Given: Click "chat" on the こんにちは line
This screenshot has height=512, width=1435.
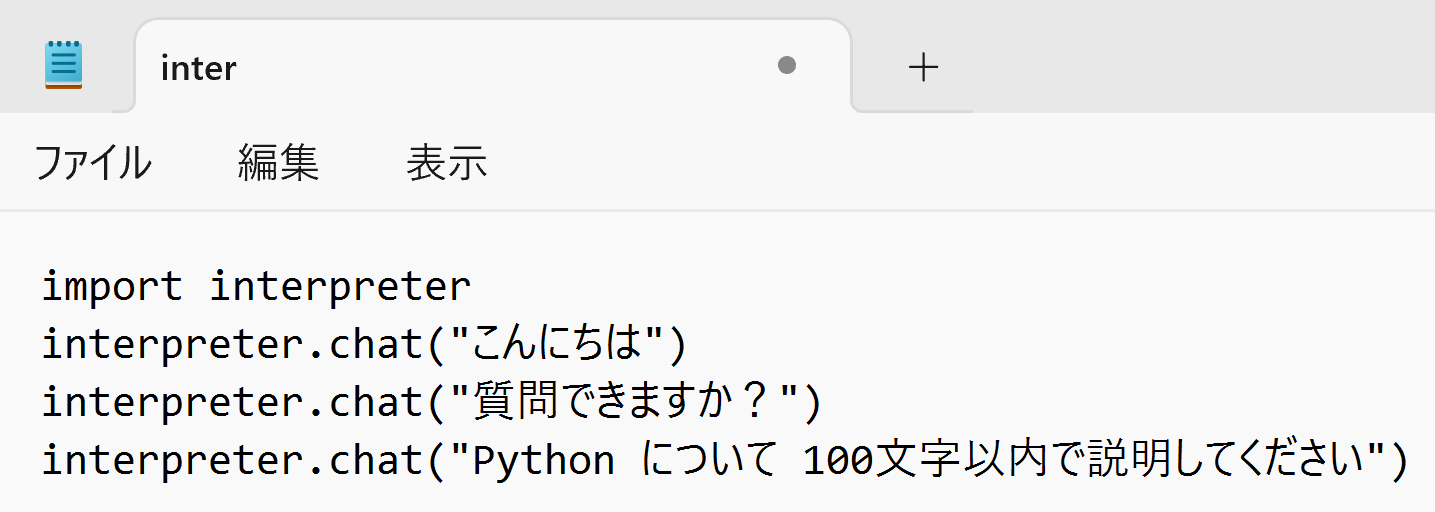Looking at the screenshot, I should point(383,346).
